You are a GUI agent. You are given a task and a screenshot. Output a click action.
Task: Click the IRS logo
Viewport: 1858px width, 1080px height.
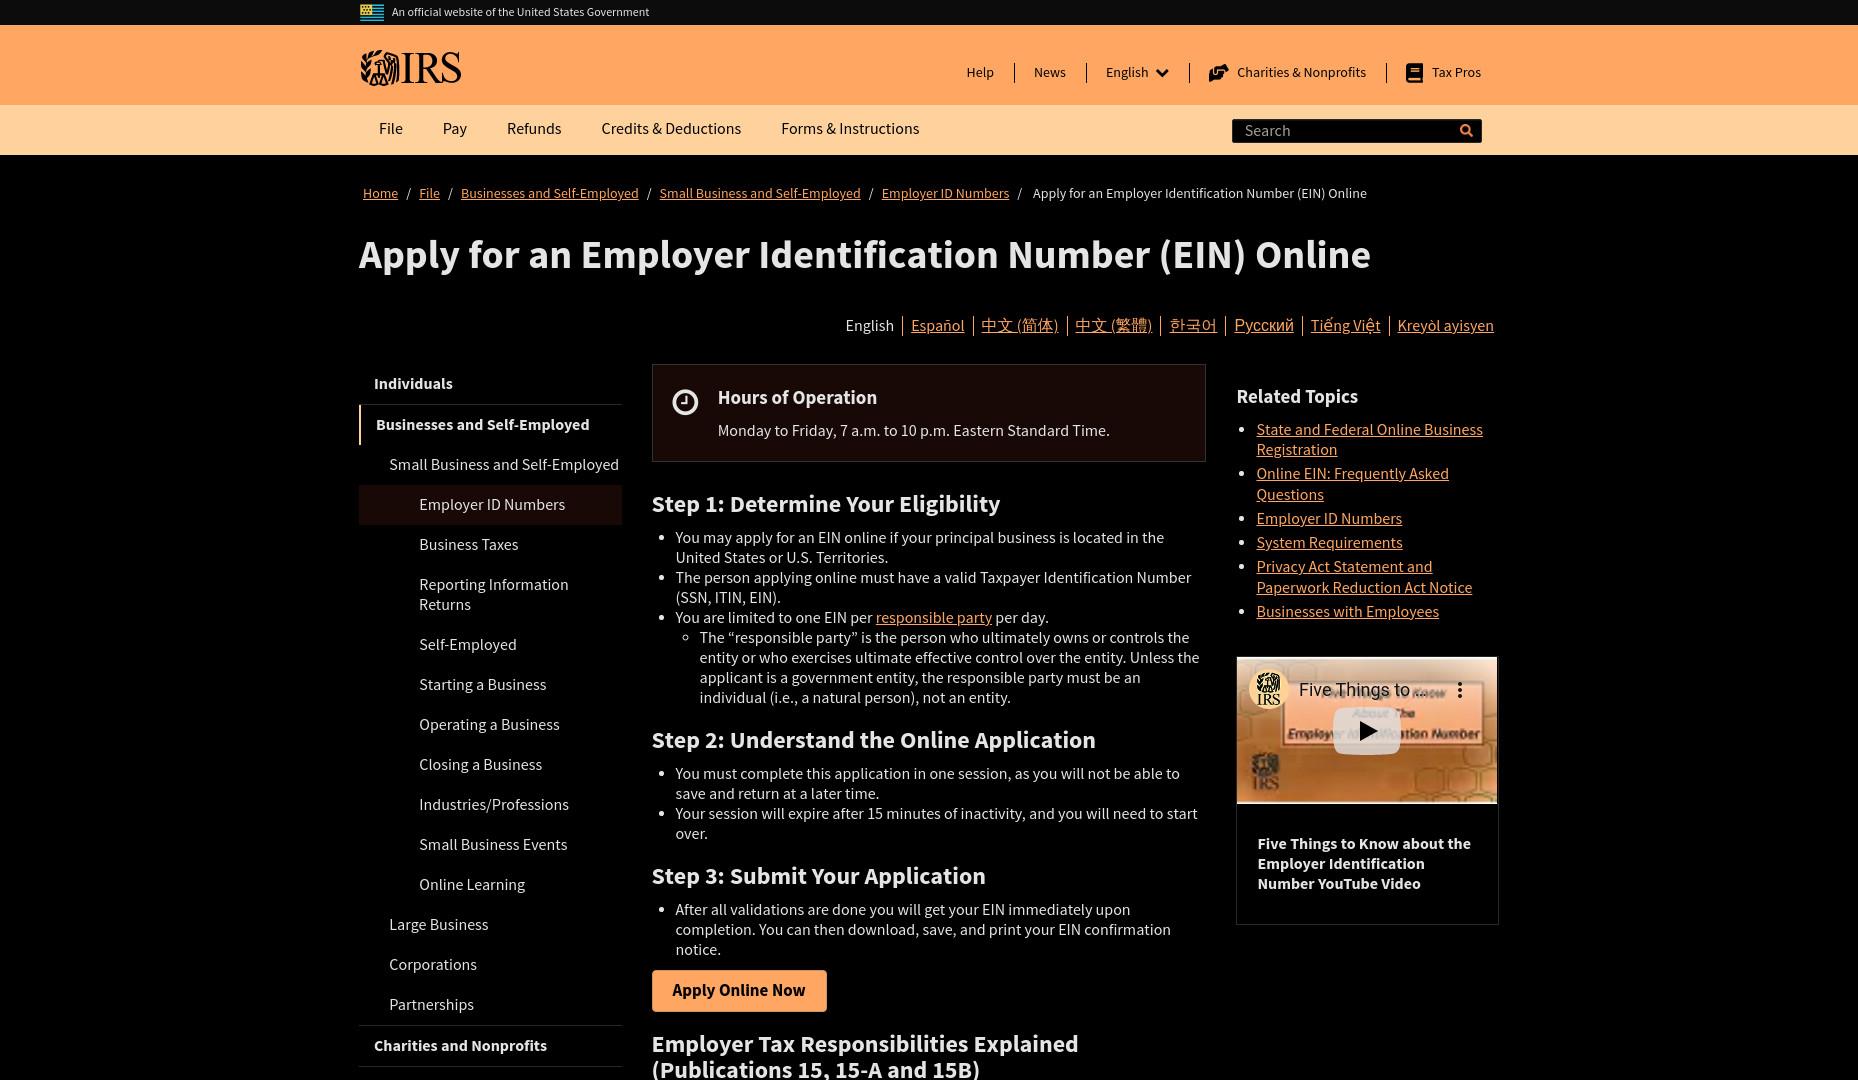pyautogui.click(x=410, y=68)
